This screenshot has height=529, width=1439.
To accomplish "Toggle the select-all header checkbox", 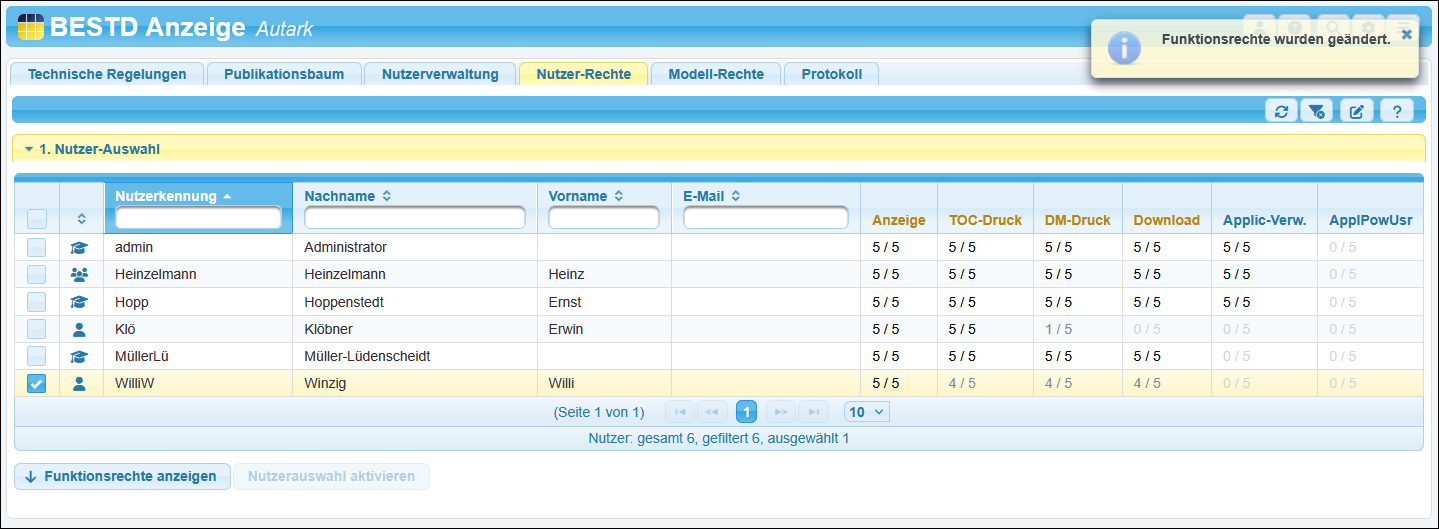I will [x=36, y=218].
